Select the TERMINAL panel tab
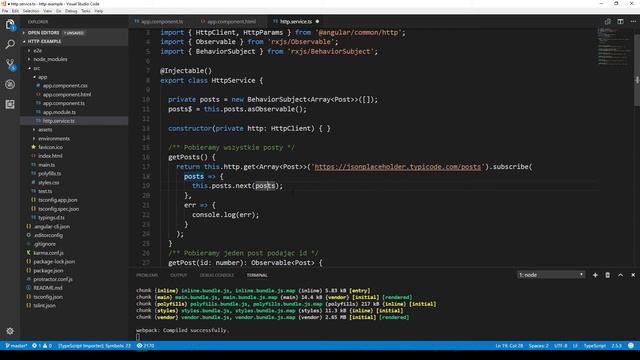 (257, 275)
